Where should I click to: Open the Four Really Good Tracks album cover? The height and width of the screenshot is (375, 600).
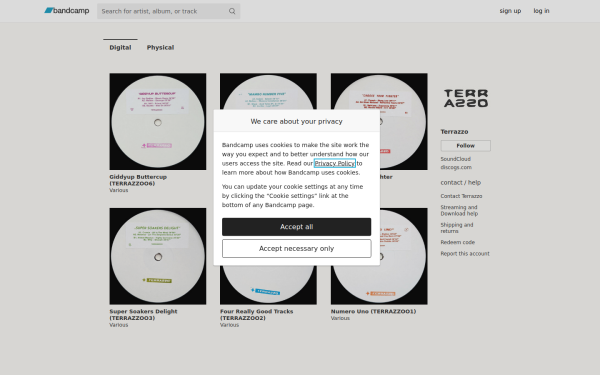tap(268, 285)
